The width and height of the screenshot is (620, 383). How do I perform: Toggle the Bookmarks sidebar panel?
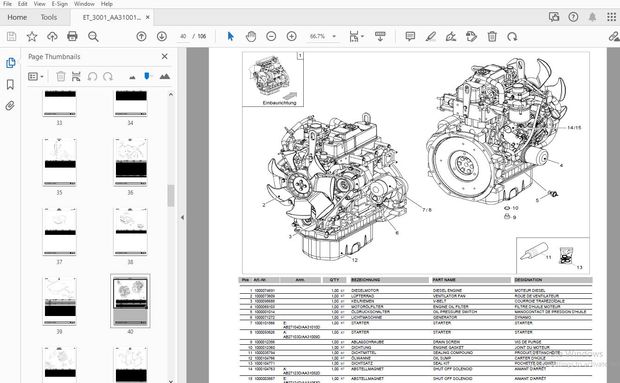click(10, 84)
